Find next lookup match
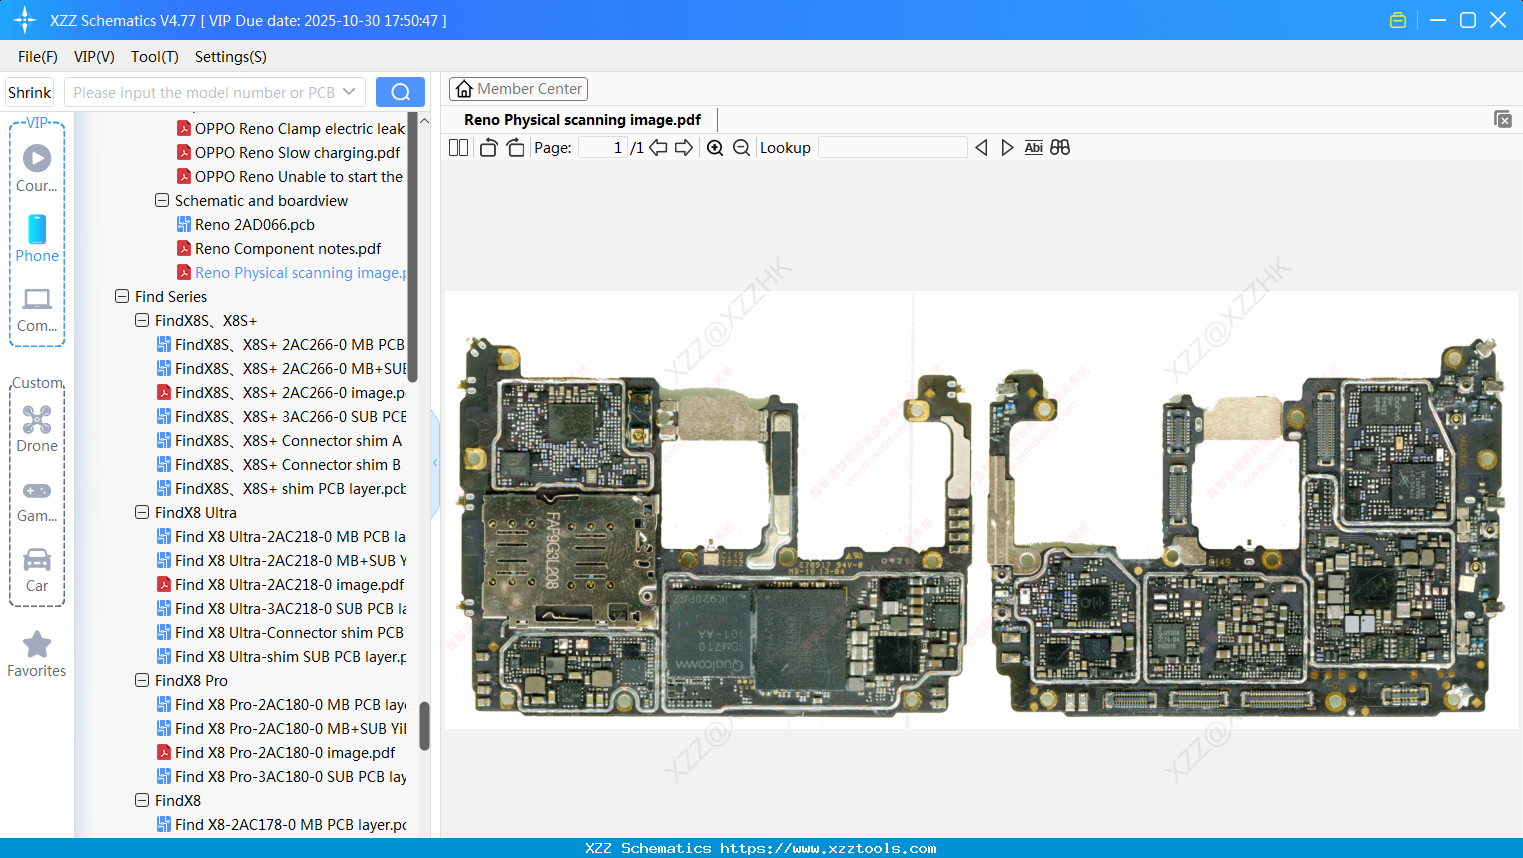The height and width of the screenshot is (858, 1523). click(1007, 148)
